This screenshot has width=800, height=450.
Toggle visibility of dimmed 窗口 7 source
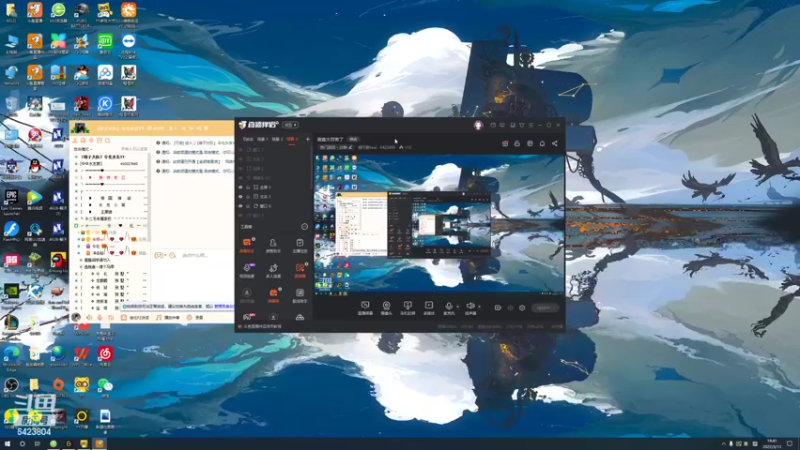click(241, 150)
